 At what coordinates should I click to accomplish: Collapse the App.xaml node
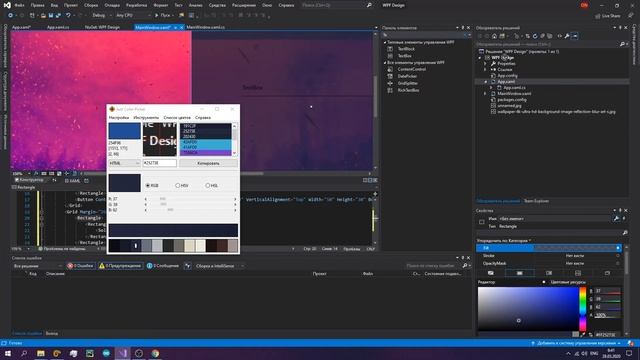485,82
